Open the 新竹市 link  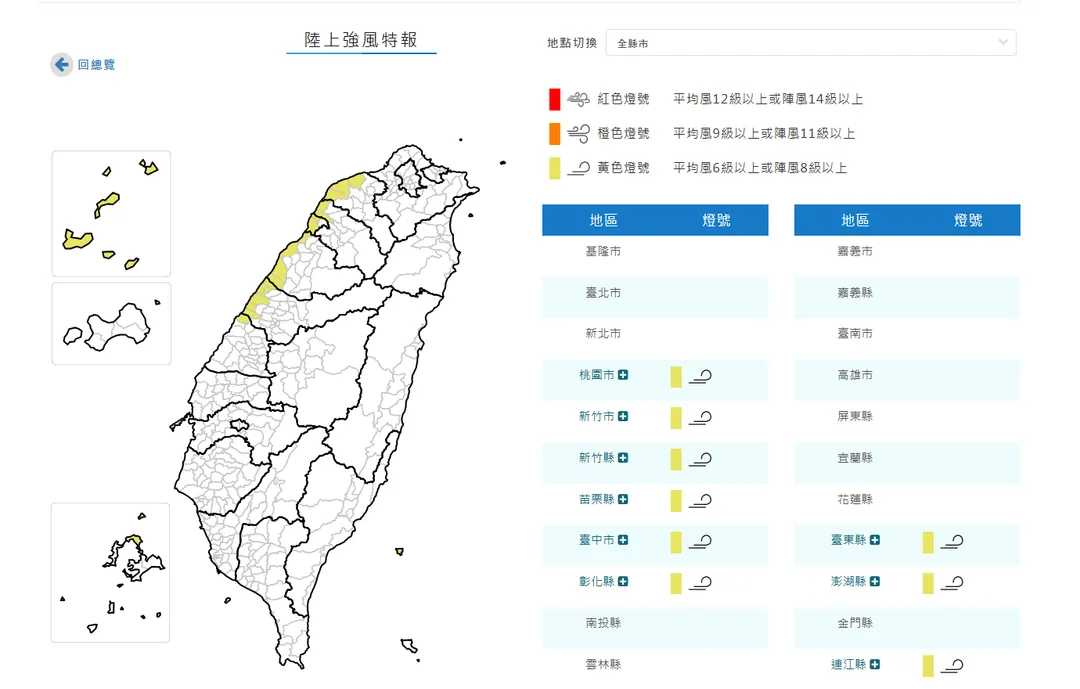(596, 416)
